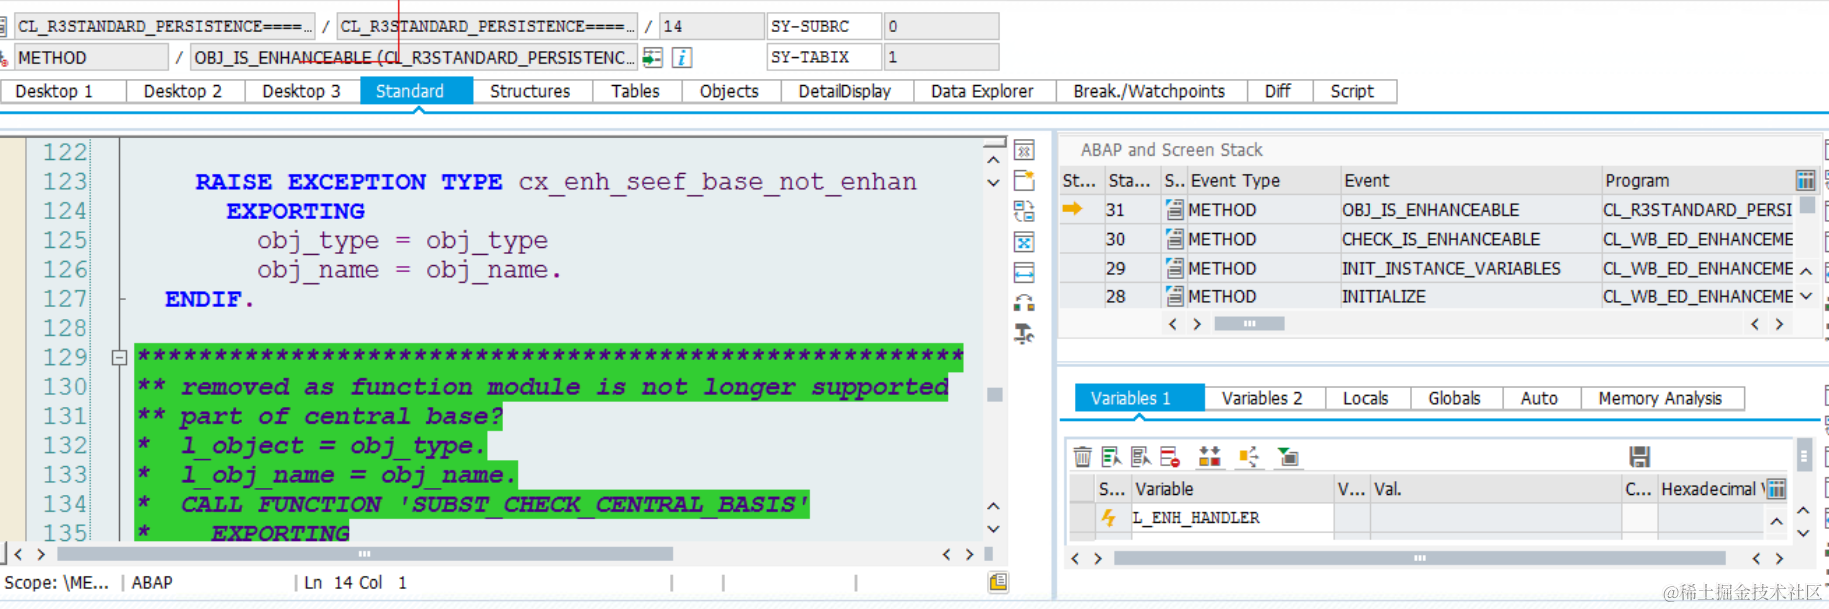
Task: Click the close tool icon beside the code editor
Action: (1024, 151)
